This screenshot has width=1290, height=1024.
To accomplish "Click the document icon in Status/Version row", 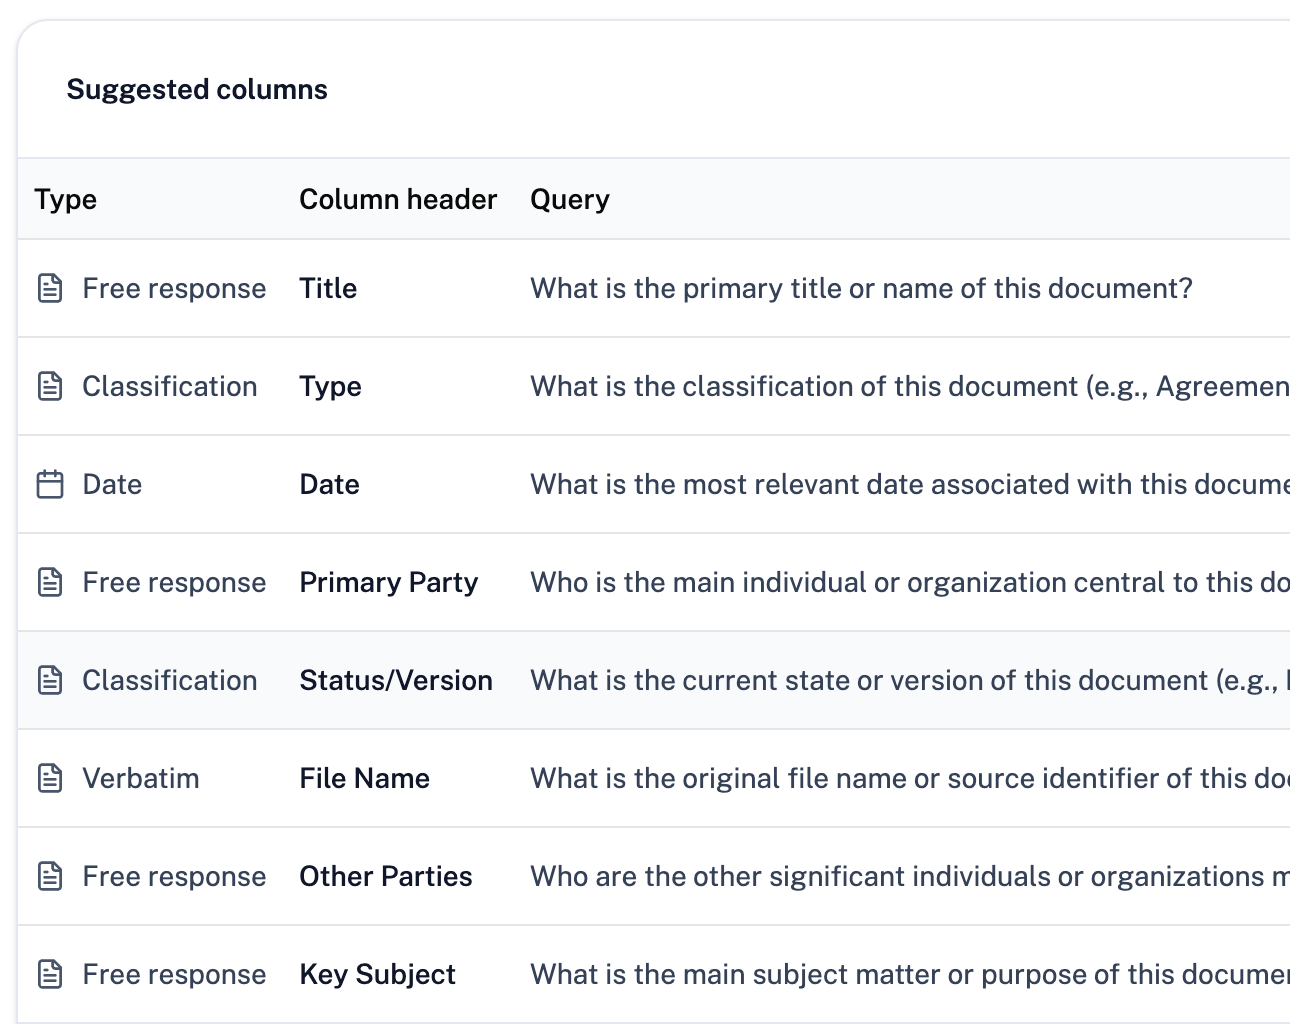I will click(50, 680).
